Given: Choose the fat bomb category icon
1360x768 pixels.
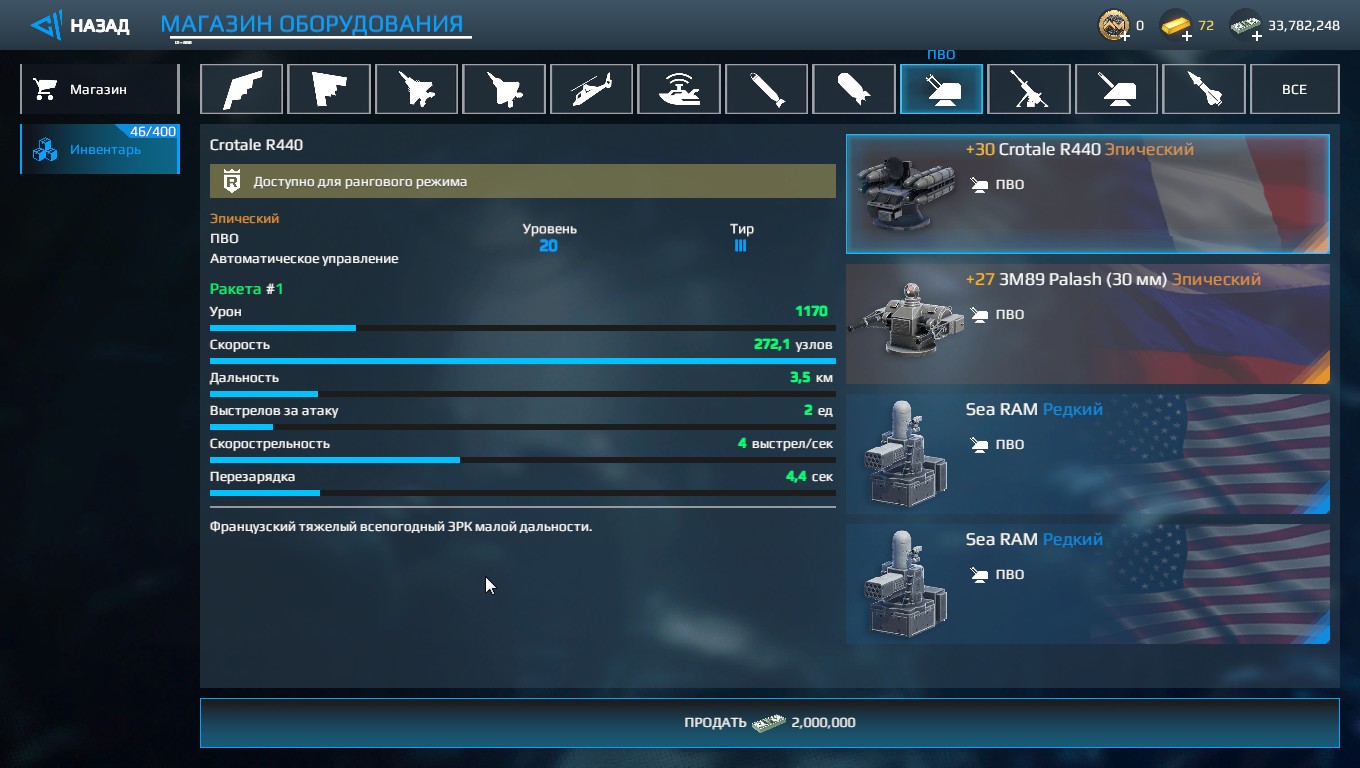Looking at the screenshot, I should coord(854,89).
